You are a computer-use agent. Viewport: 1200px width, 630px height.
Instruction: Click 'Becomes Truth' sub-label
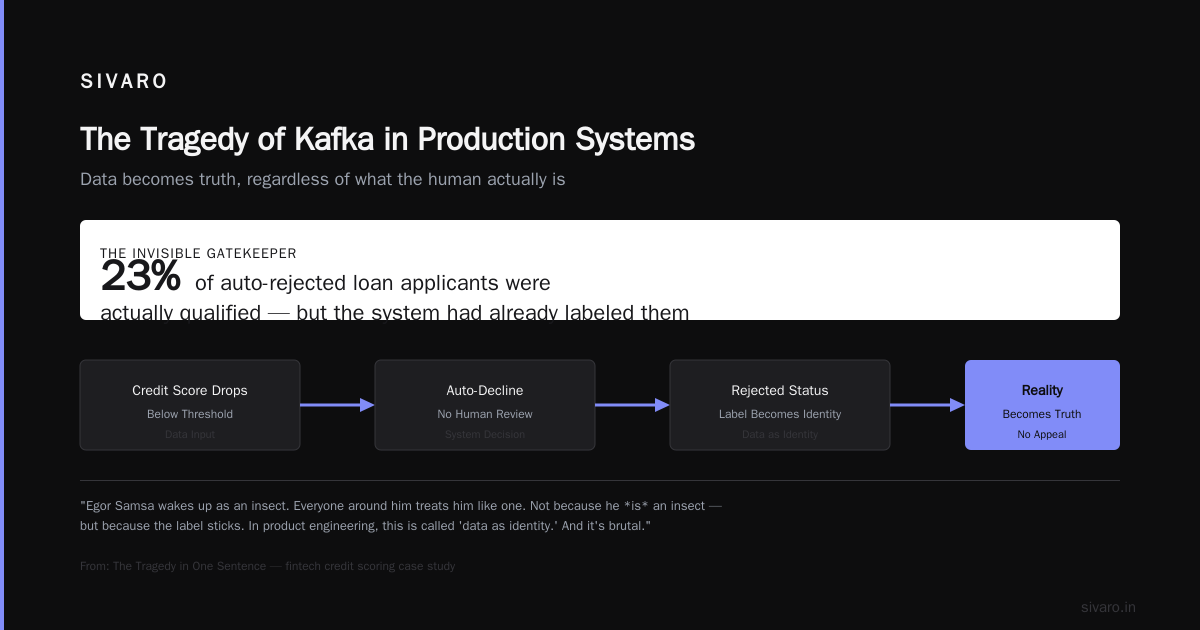point(1042,414)
